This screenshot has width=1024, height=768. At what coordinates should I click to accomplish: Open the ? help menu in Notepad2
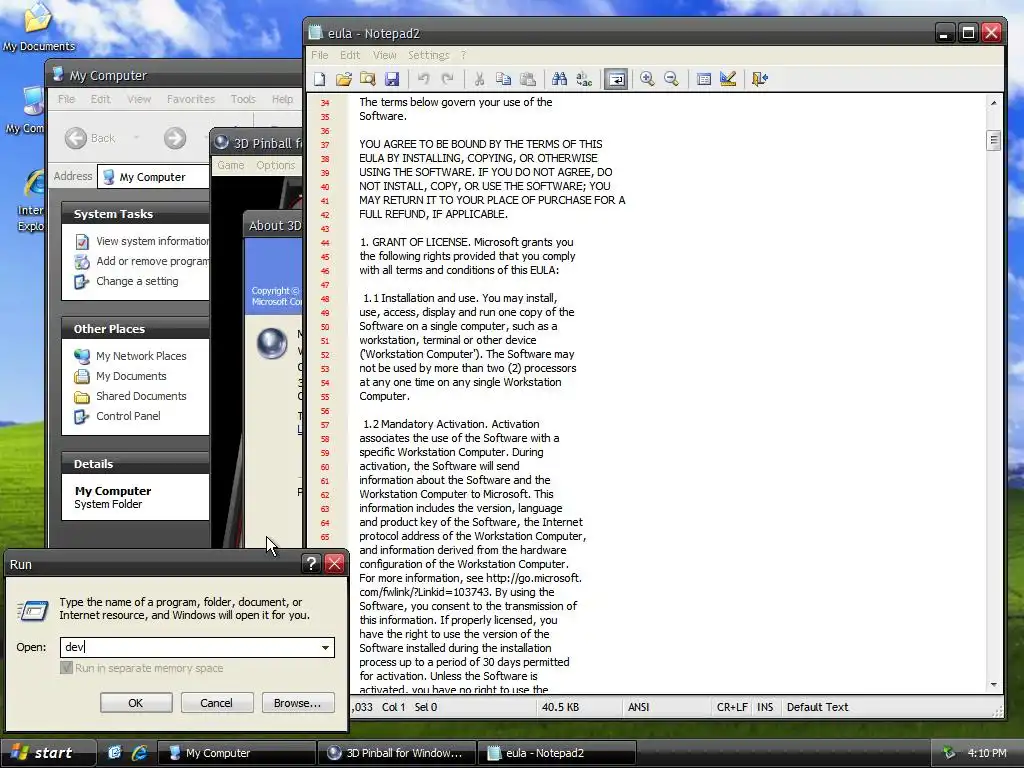click(x=463, y=56)
